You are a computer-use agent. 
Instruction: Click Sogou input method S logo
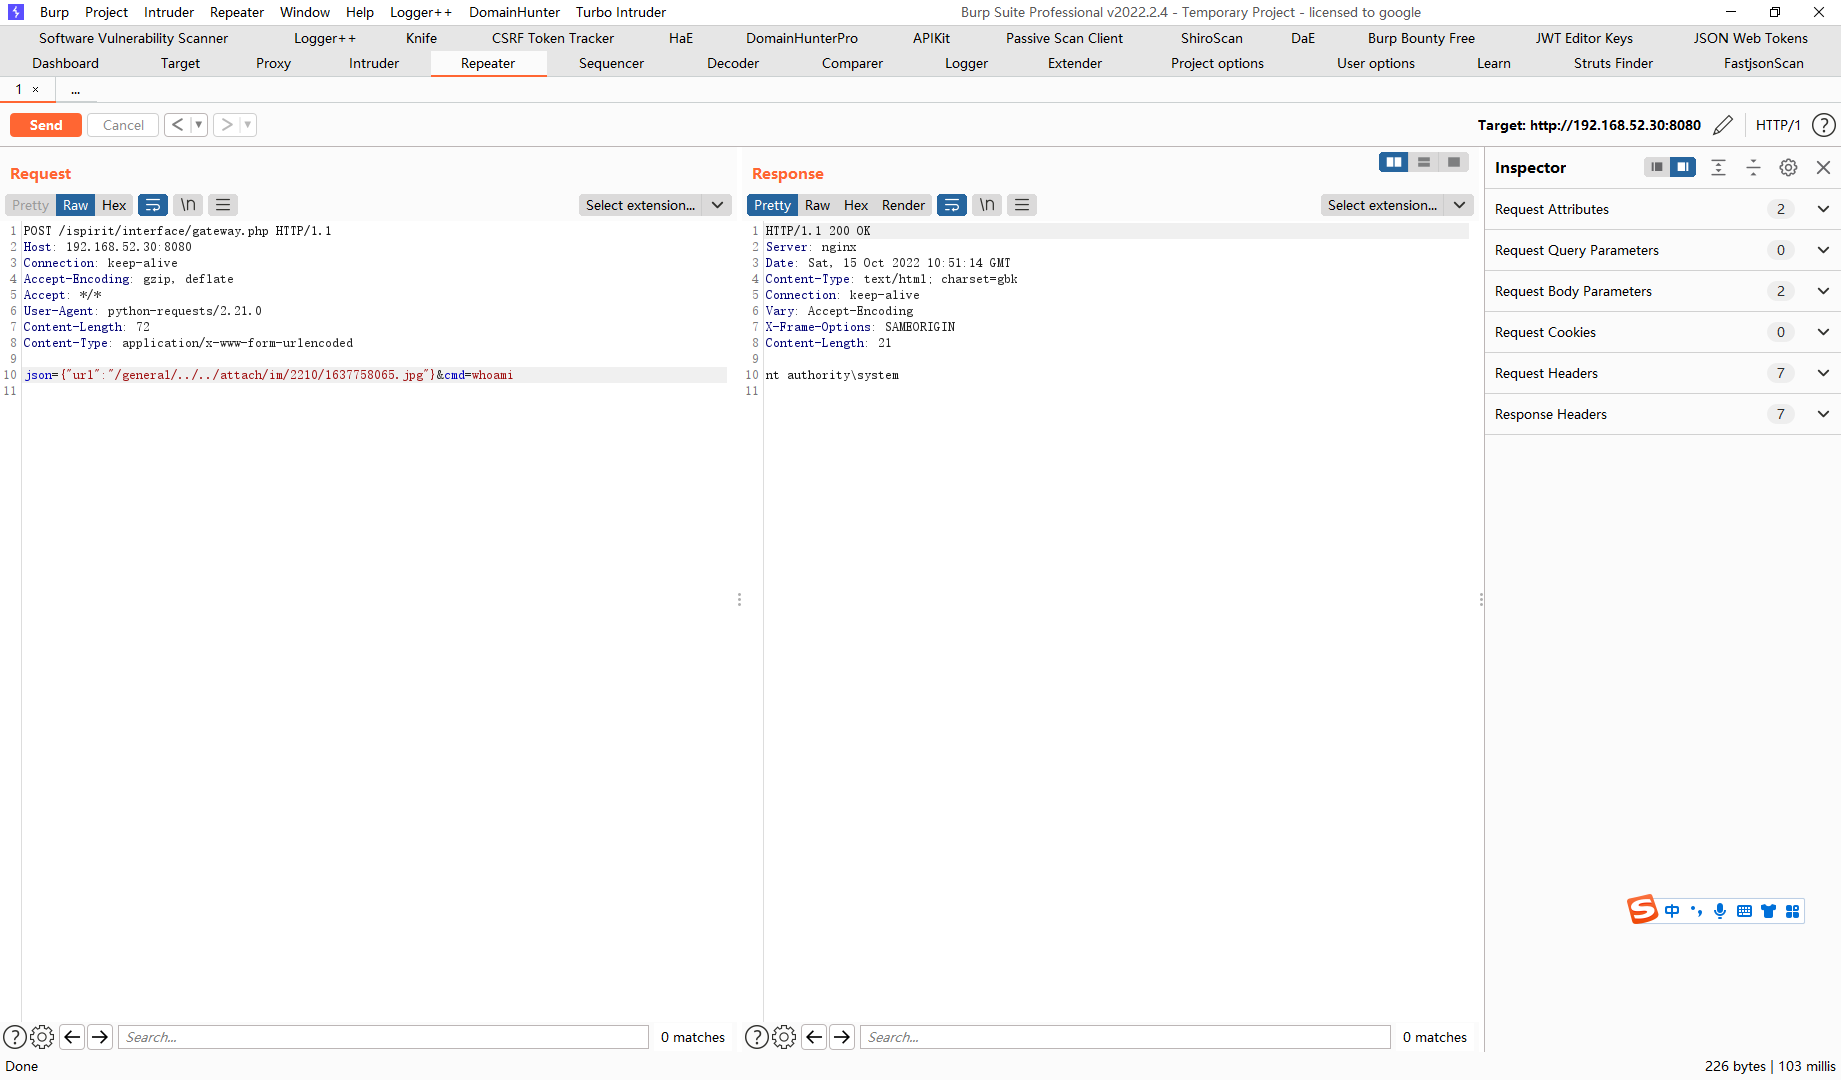[x=1642, y=910]
